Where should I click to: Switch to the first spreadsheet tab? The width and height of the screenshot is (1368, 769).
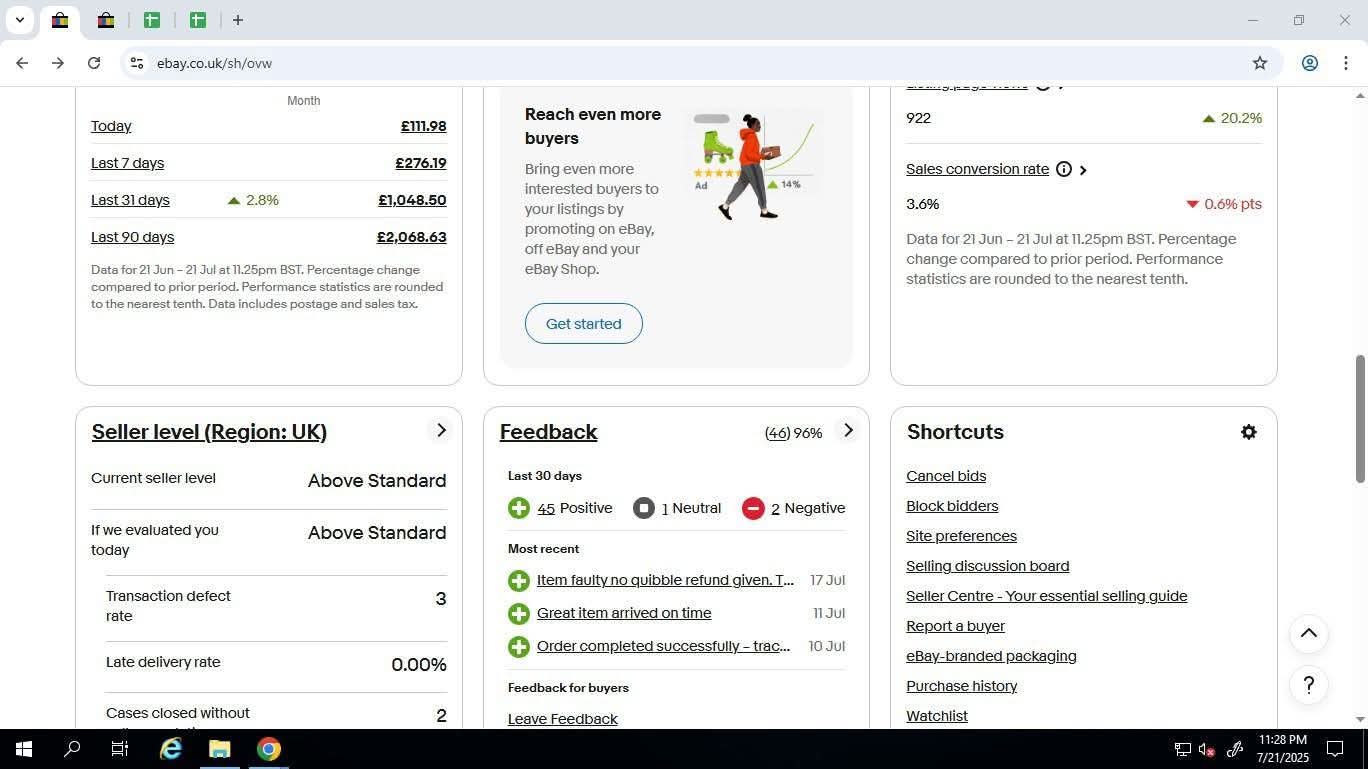click(152, 20)
